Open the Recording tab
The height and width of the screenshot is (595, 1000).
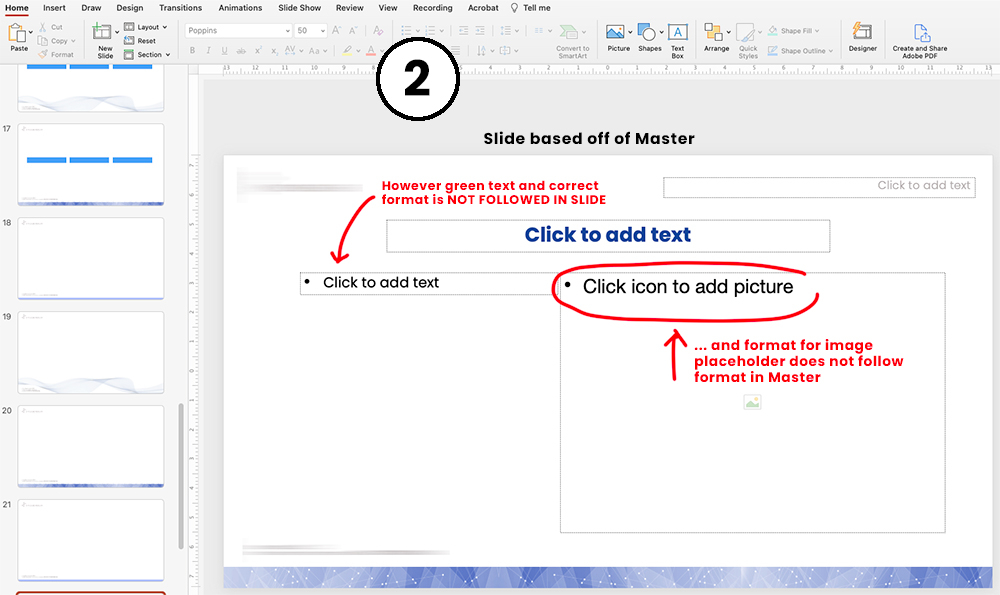click(432, 8)
